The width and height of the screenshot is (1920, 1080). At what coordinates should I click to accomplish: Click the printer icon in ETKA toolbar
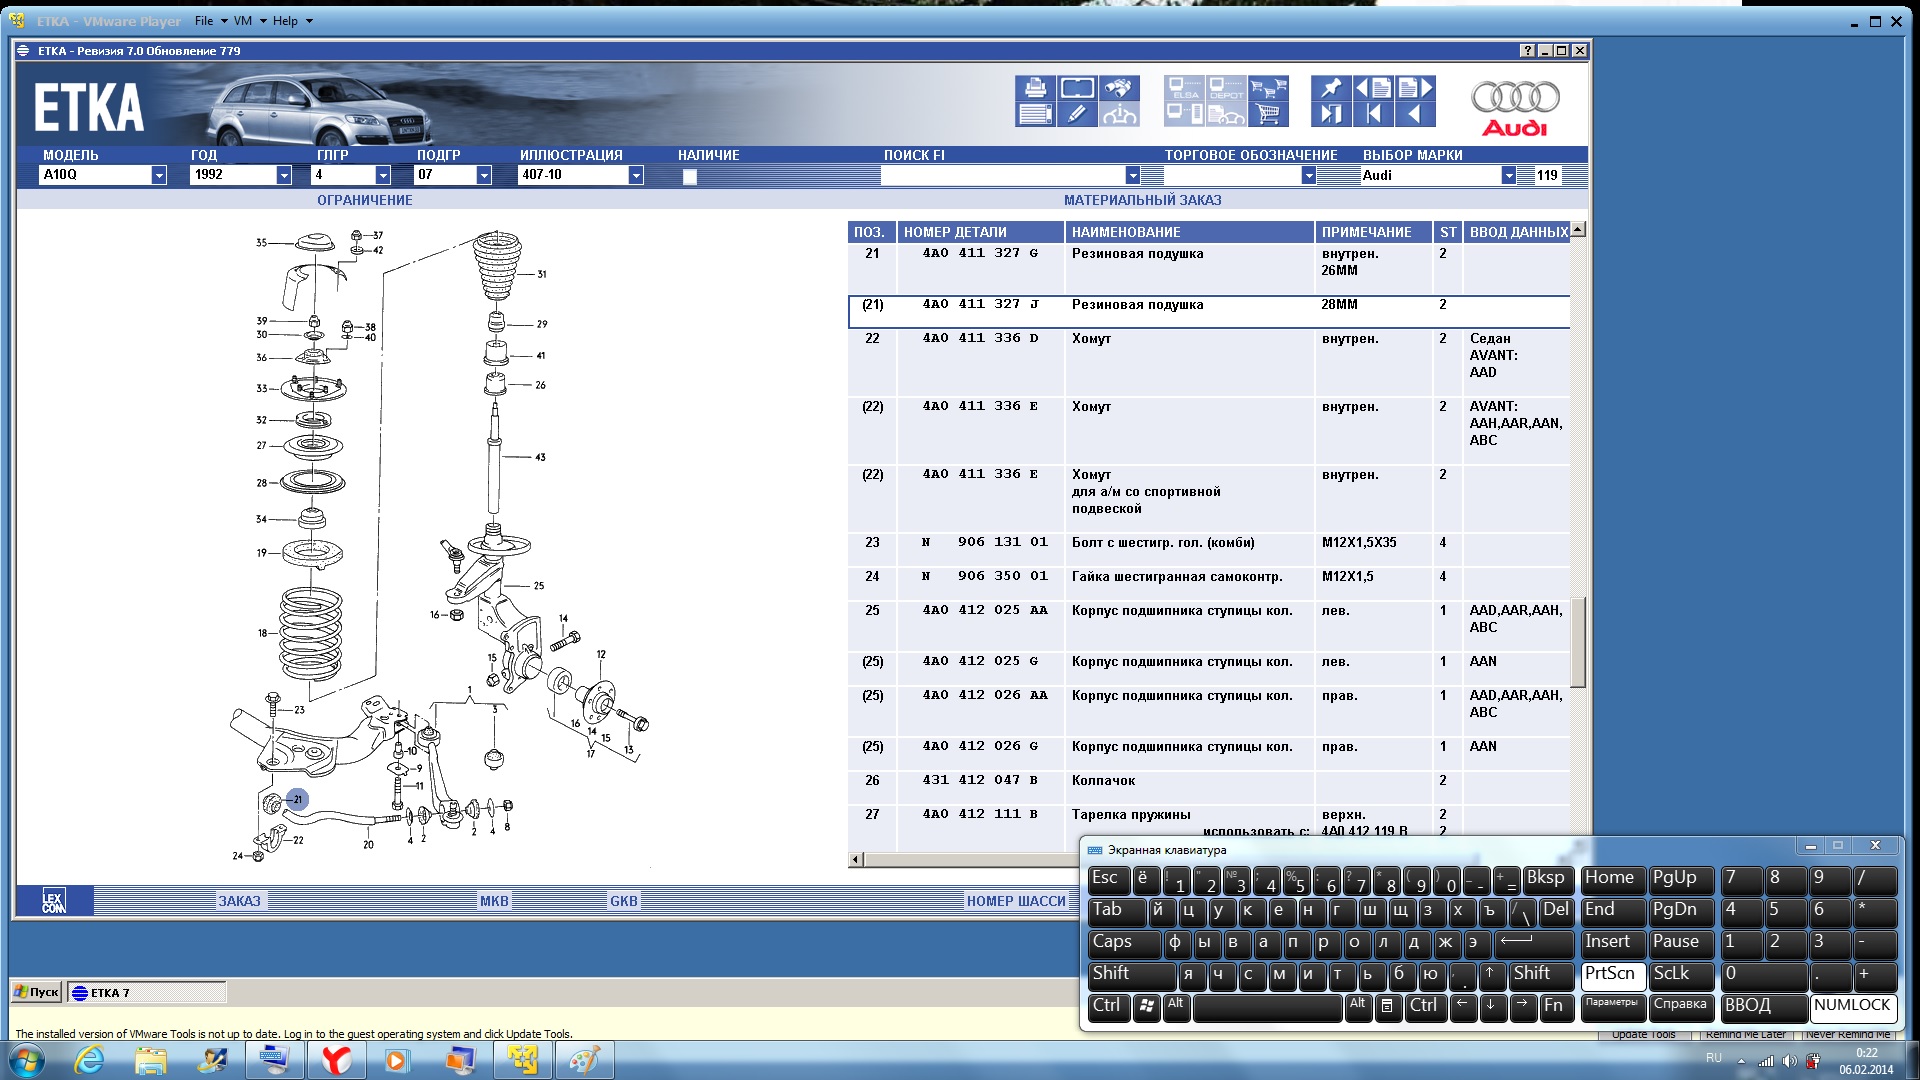click(x=1035, y=88)
